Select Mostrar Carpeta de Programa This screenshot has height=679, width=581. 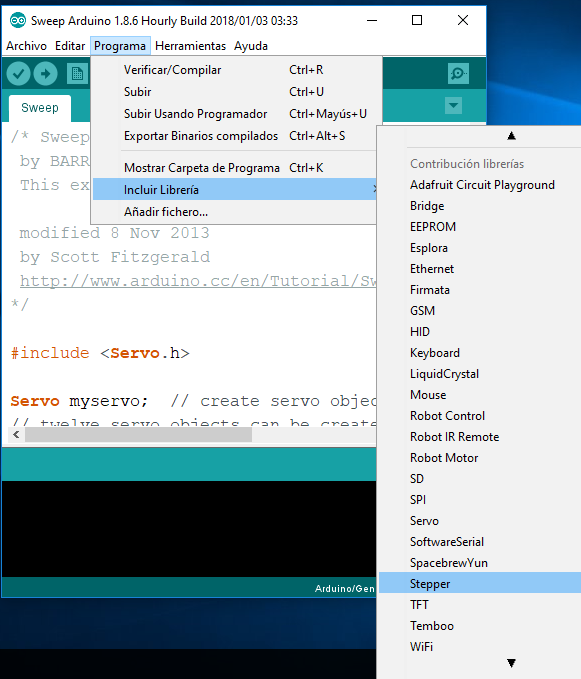point(234,168)
